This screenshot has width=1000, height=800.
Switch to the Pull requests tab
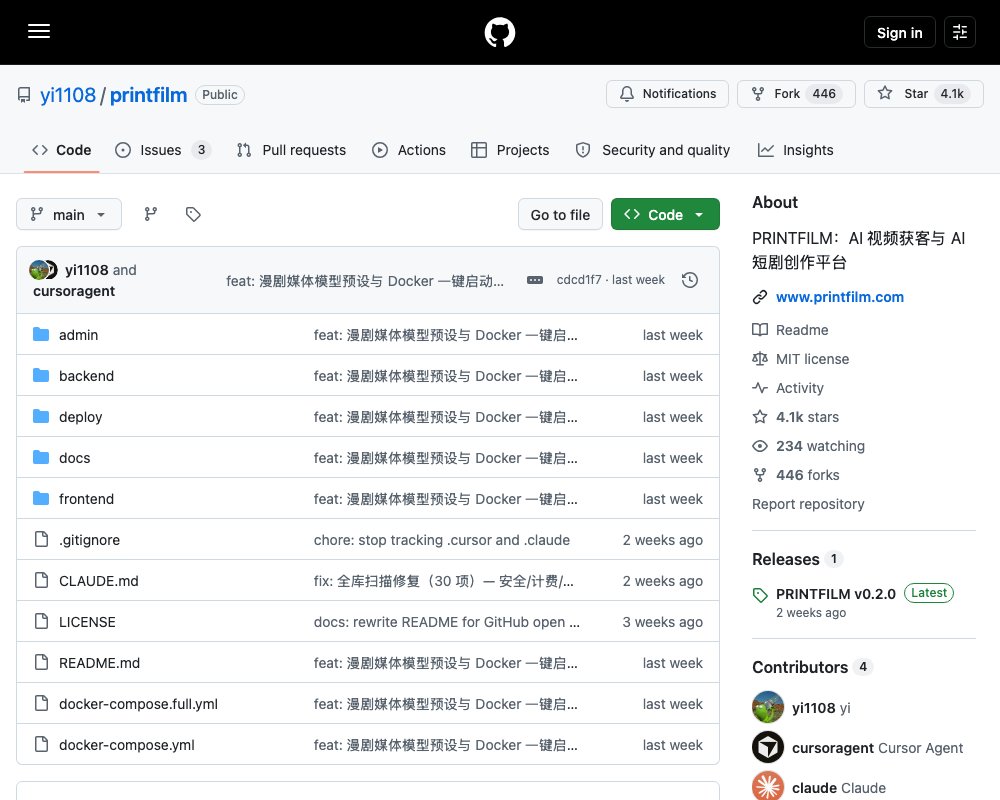click(291, 150)
